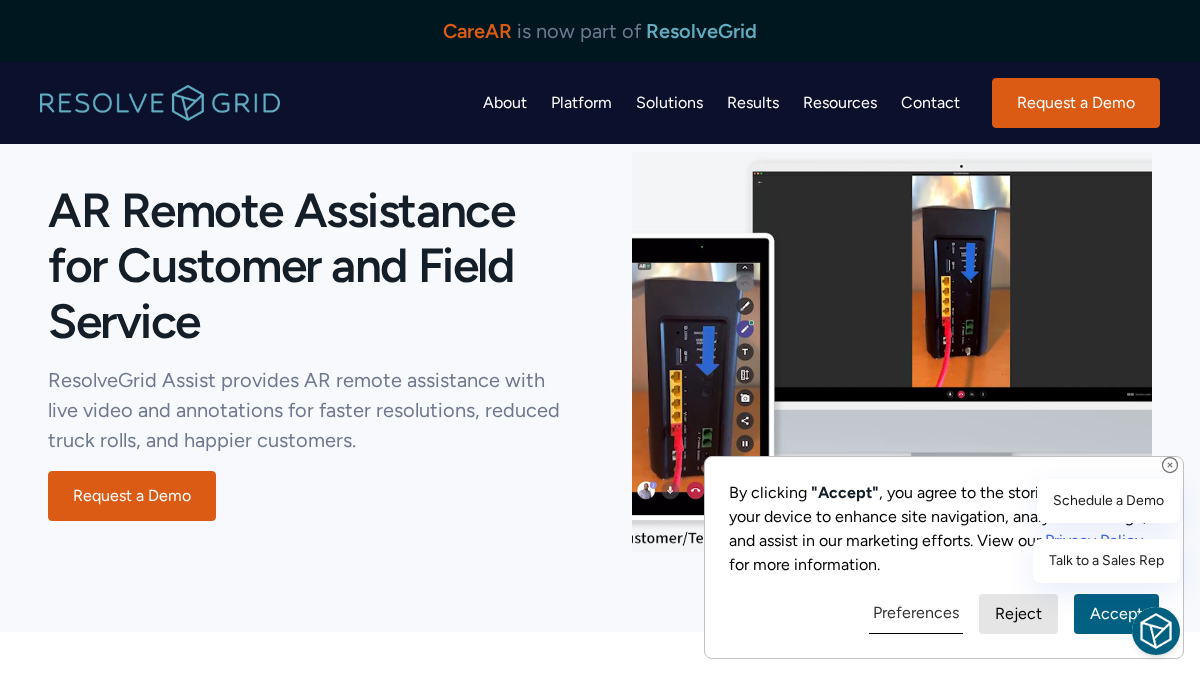The height and width of the screenshot is (675, 1200).
Task: Open the Resources menu
Action: pyautogui.click(x=840, y=103)
